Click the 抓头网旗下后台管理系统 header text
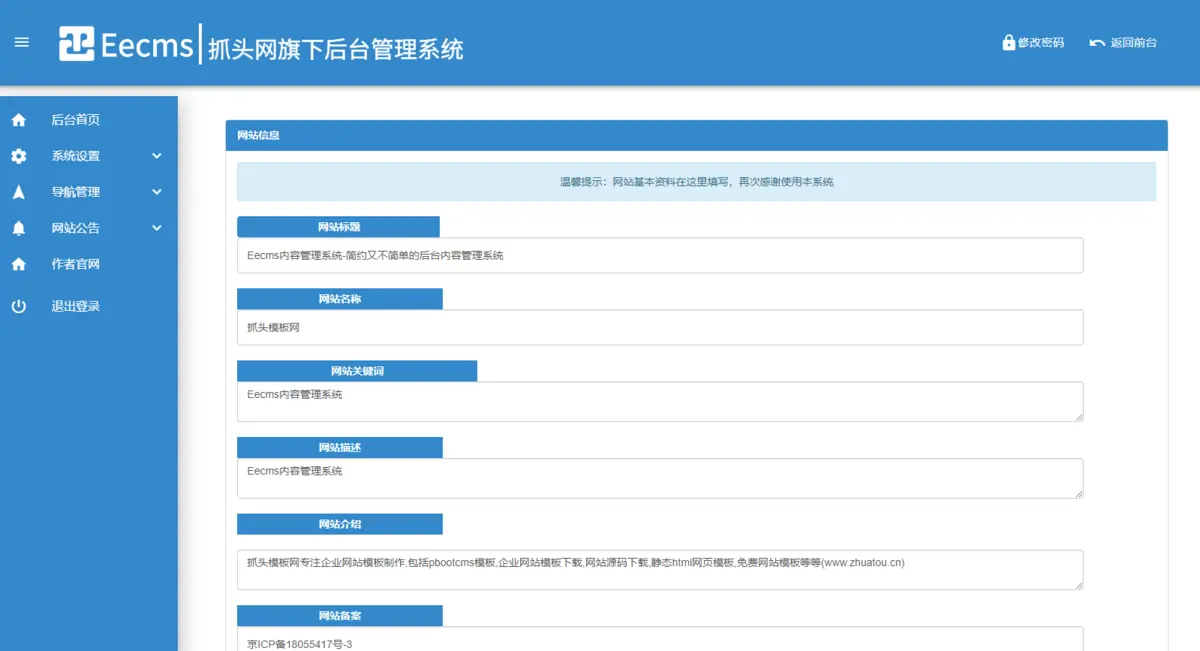The image size is (1200, 651). (336, 48)
